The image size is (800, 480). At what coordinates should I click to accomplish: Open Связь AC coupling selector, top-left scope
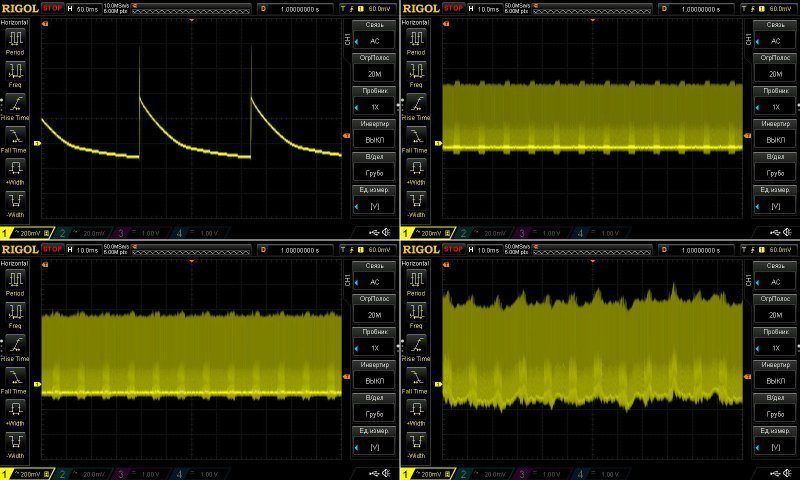(x=374, y=36)
